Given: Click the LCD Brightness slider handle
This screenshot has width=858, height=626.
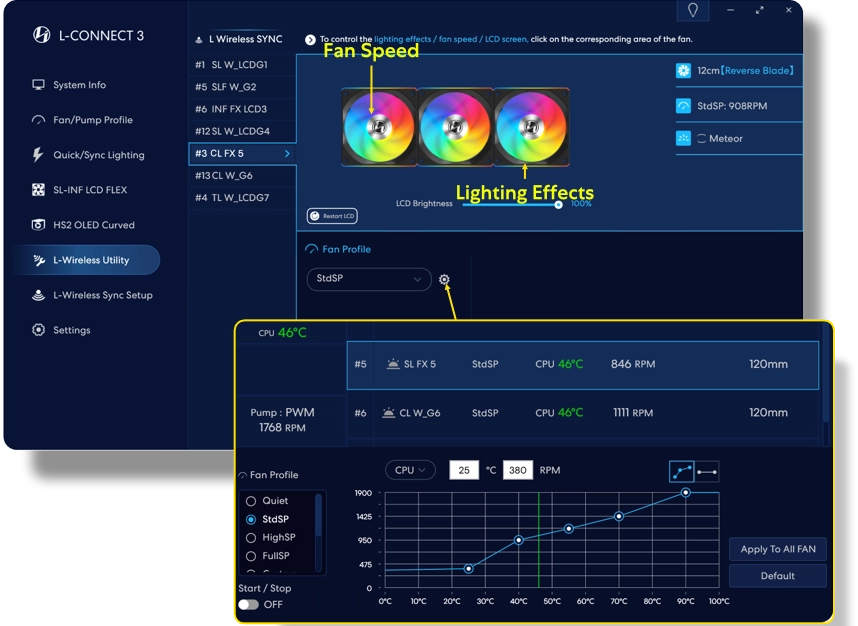Looking at the screenshot, I should (558, 205).
